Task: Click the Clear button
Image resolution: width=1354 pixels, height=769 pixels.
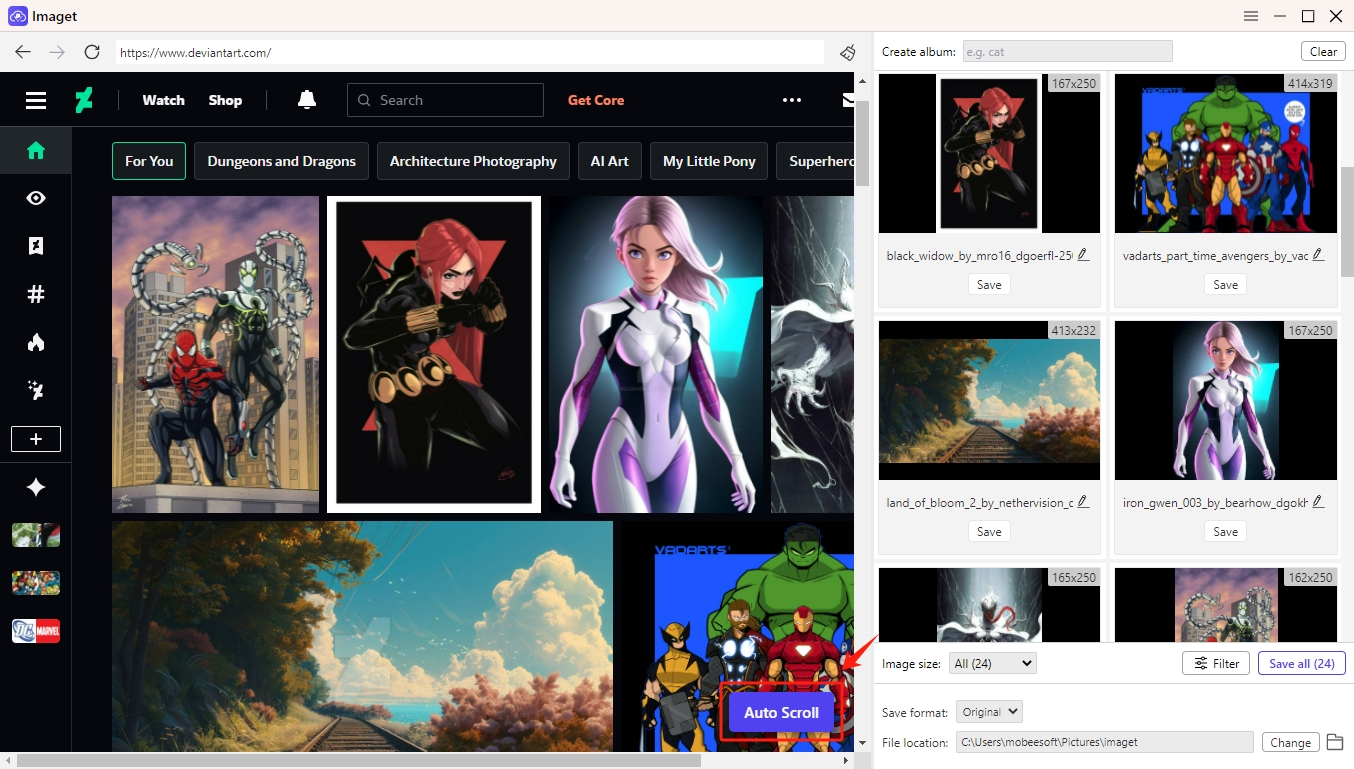Action: [1323, 51]
